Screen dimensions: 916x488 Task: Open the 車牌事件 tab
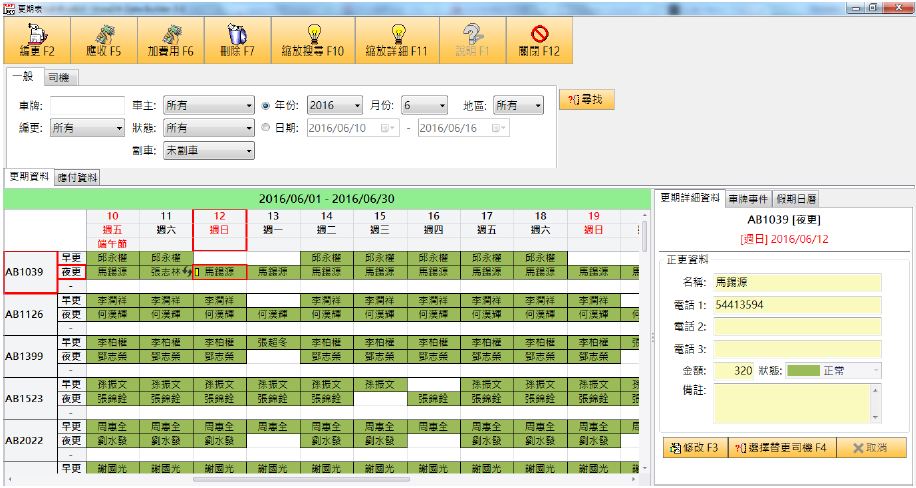click(750, 198)
